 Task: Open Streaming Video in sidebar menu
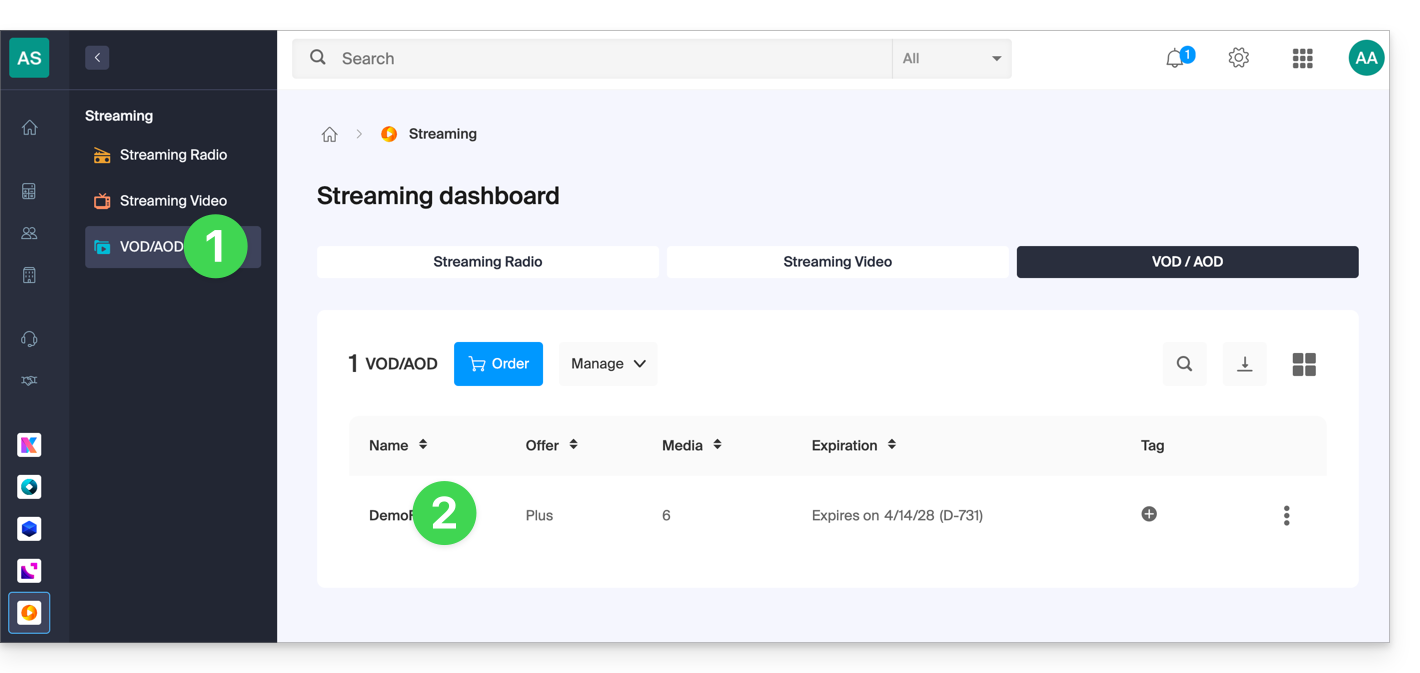[x=172, y=201]
